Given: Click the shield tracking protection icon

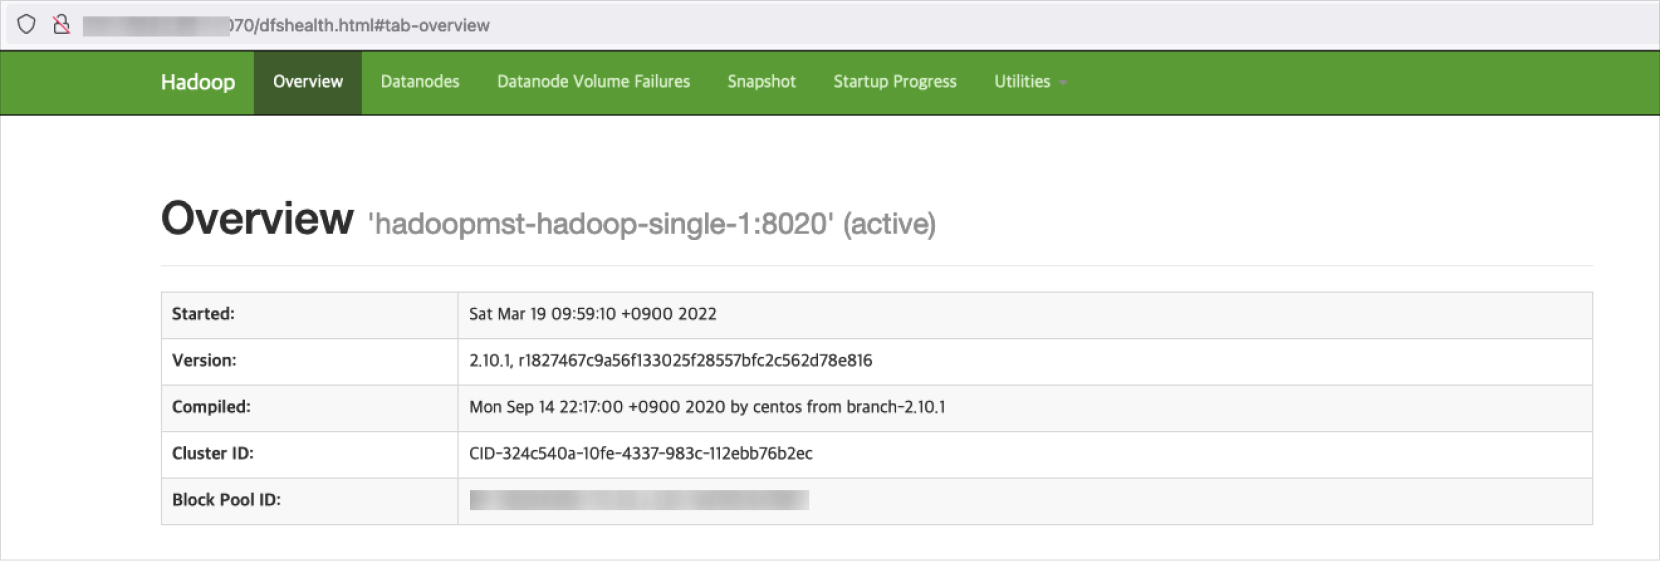Looking at the screenshot, I should pos(27,25).
